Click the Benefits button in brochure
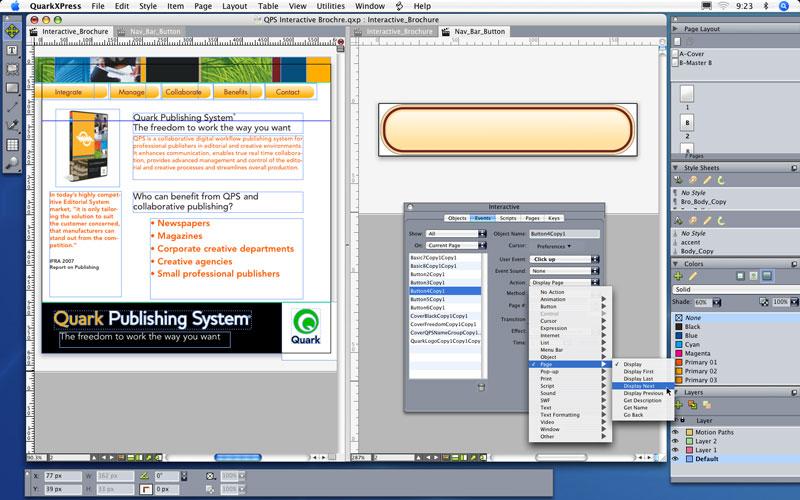Viewport: 800px width, 500px height. pyautogui.click(x=236, y=92)
